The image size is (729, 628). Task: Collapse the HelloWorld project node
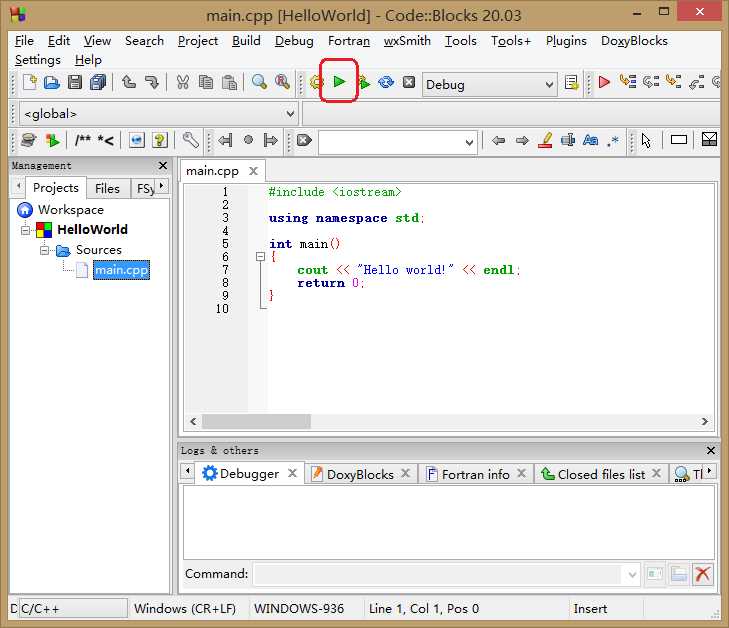pos(26,230)
